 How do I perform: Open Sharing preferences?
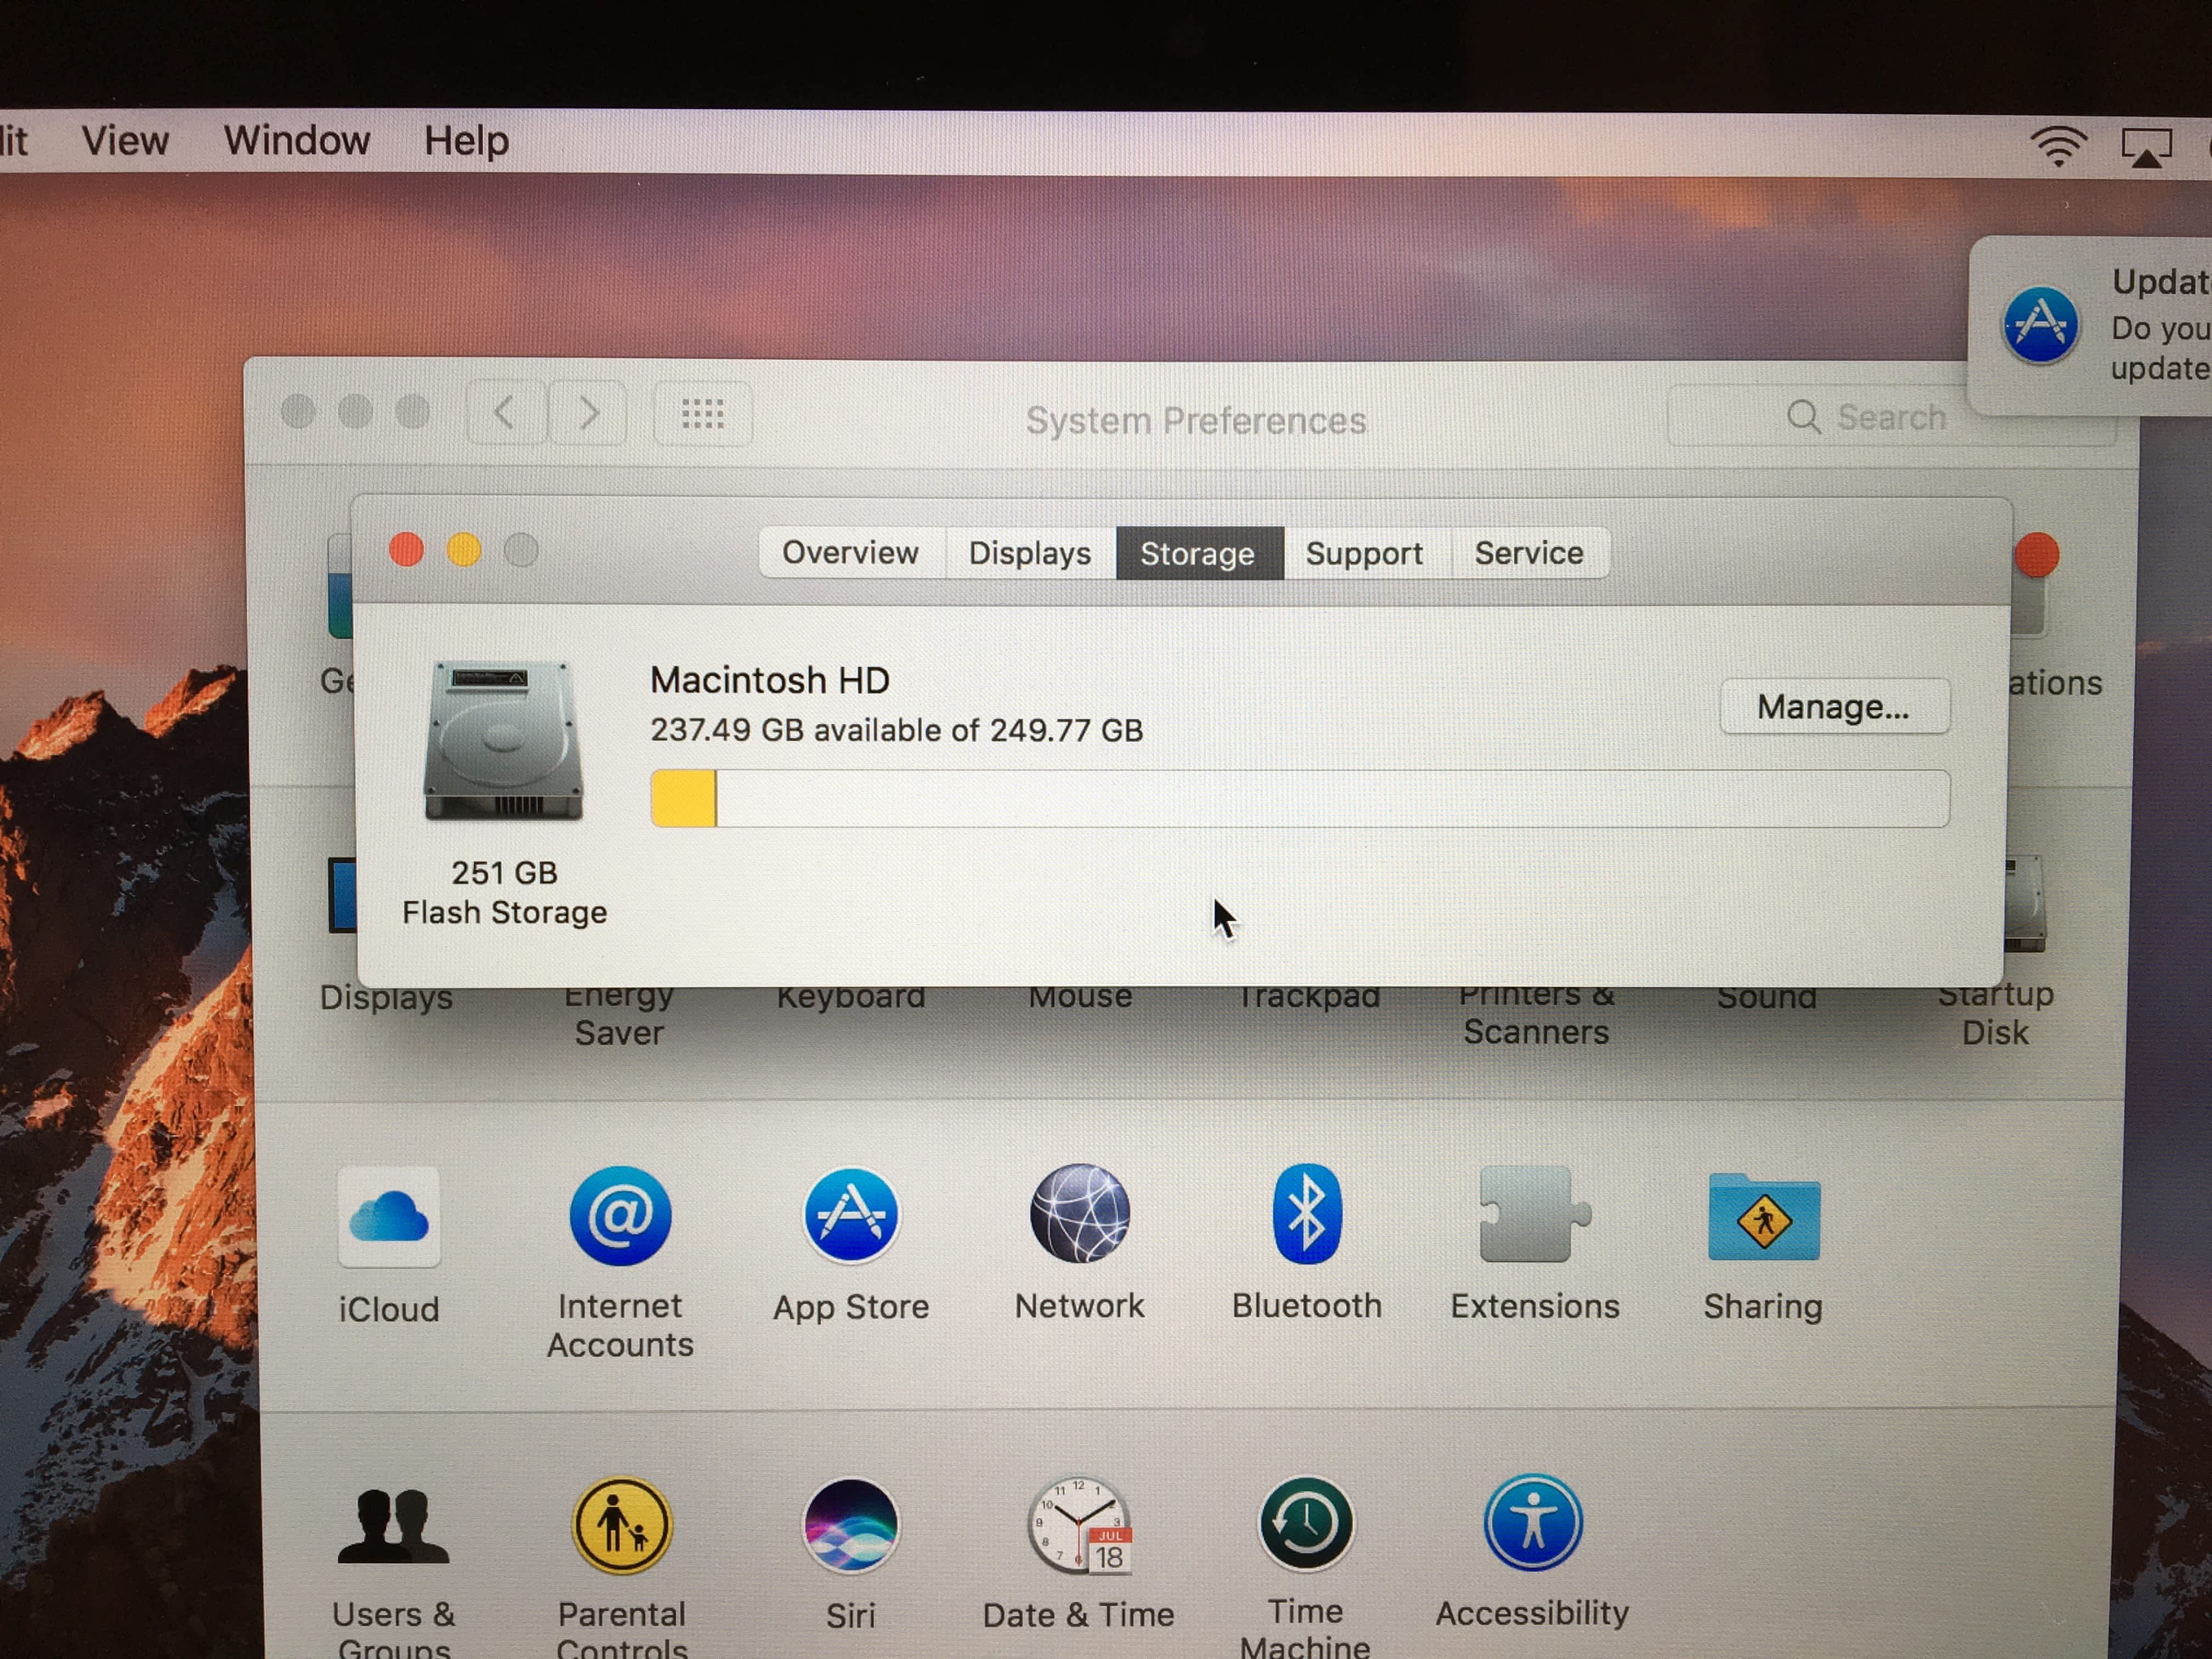(x=1764, y=1218)
